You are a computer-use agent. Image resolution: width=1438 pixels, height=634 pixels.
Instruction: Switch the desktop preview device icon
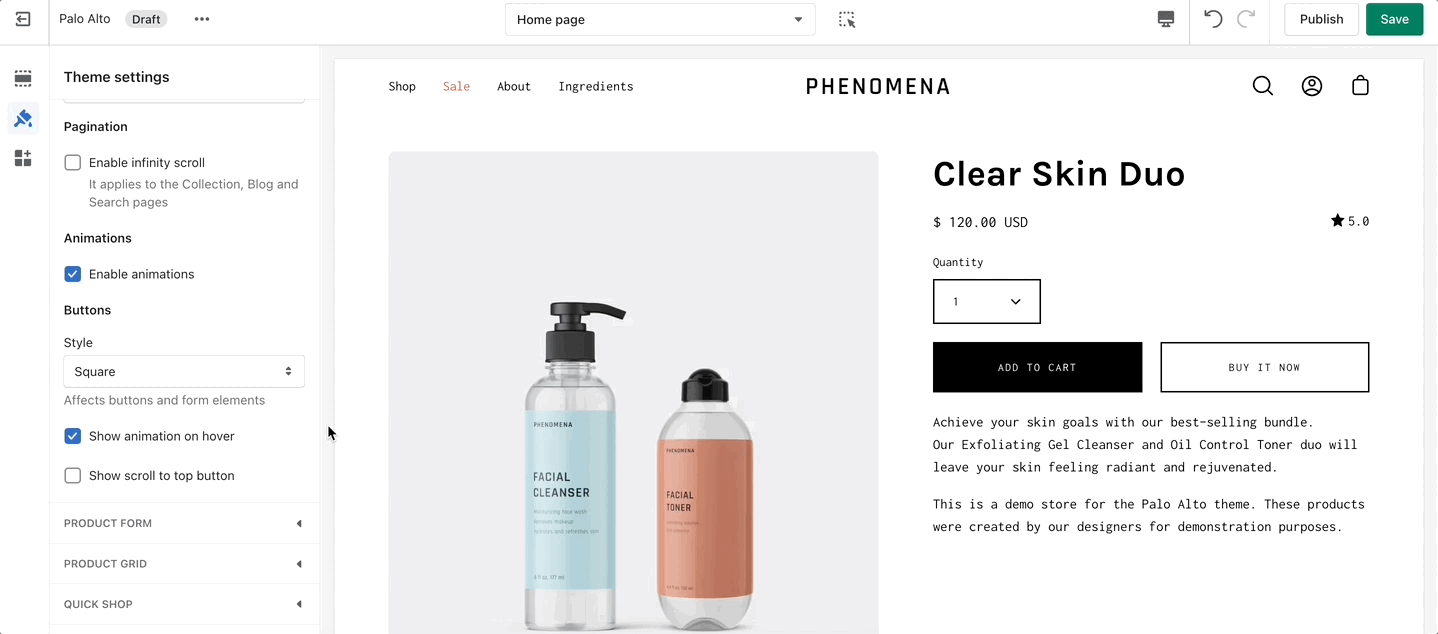click(x=1166, y=19)
